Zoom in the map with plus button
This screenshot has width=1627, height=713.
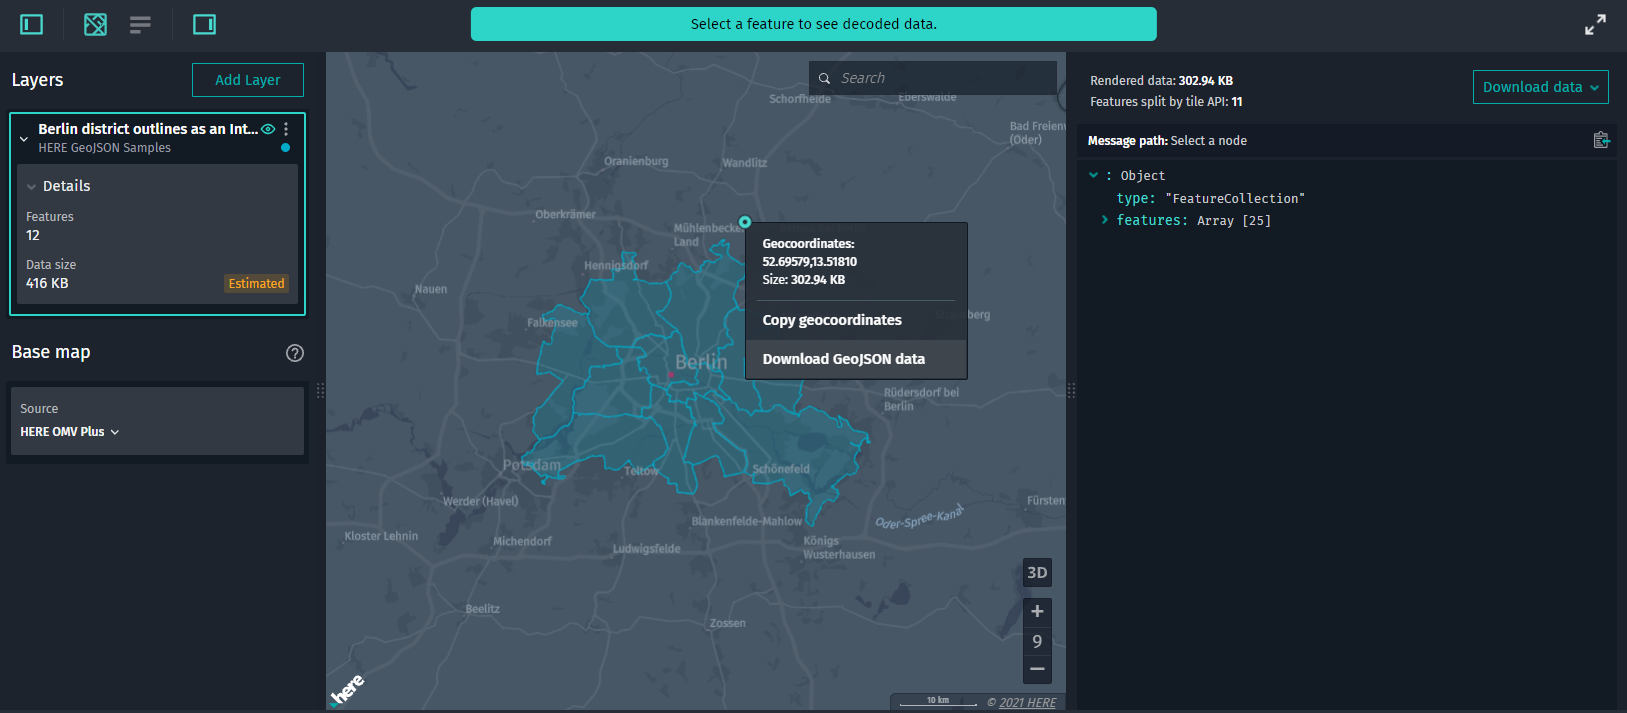click(1037, 611)
